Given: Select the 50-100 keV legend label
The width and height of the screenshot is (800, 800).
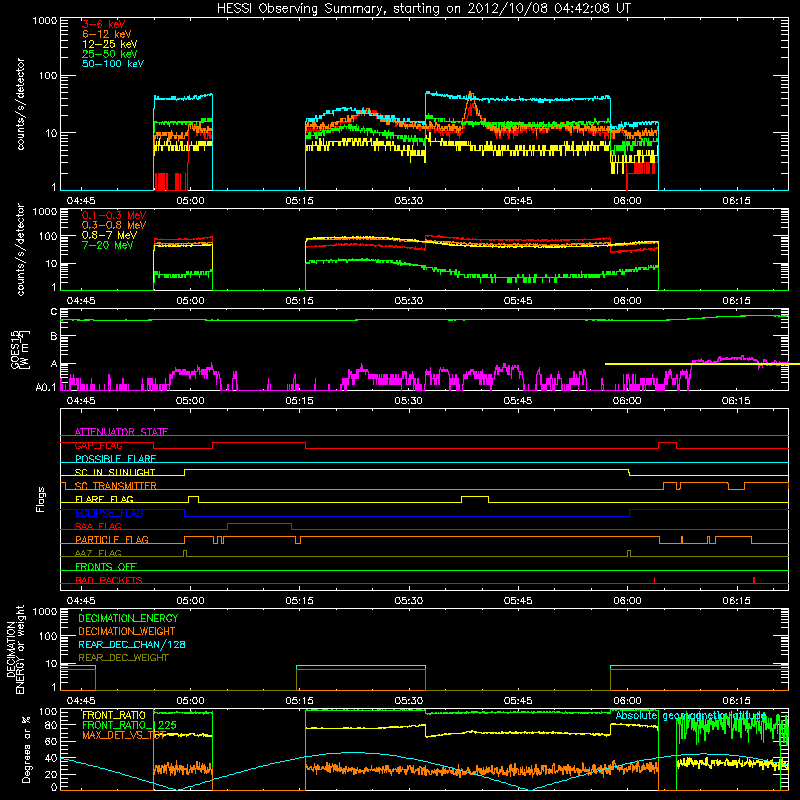Looking at the screenshot, I should pyautogui.click(x=113, y=64).
